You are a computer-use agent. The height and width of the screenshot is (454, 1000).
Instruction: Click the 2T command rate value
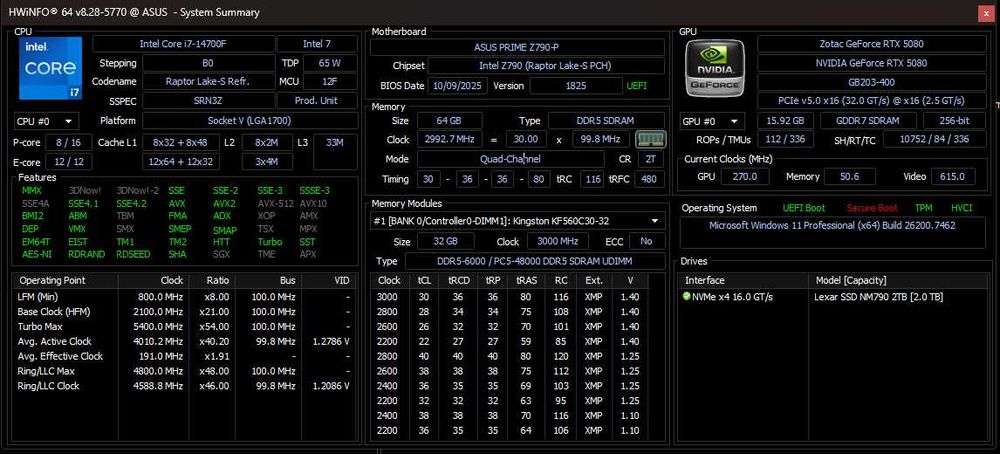point(649,159)
